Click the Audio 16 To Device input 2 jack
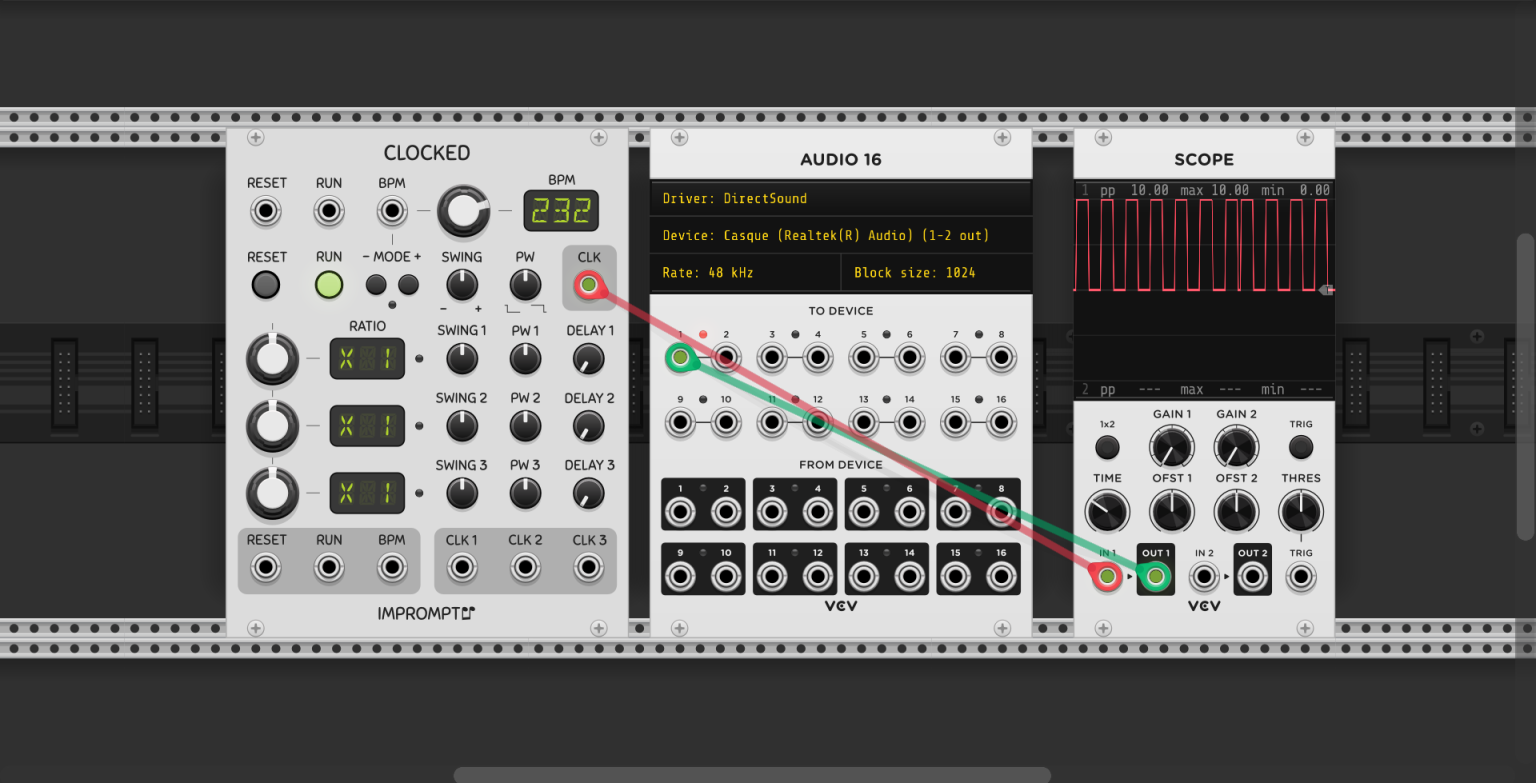1536x783 pixels. (x=726, y=357)
